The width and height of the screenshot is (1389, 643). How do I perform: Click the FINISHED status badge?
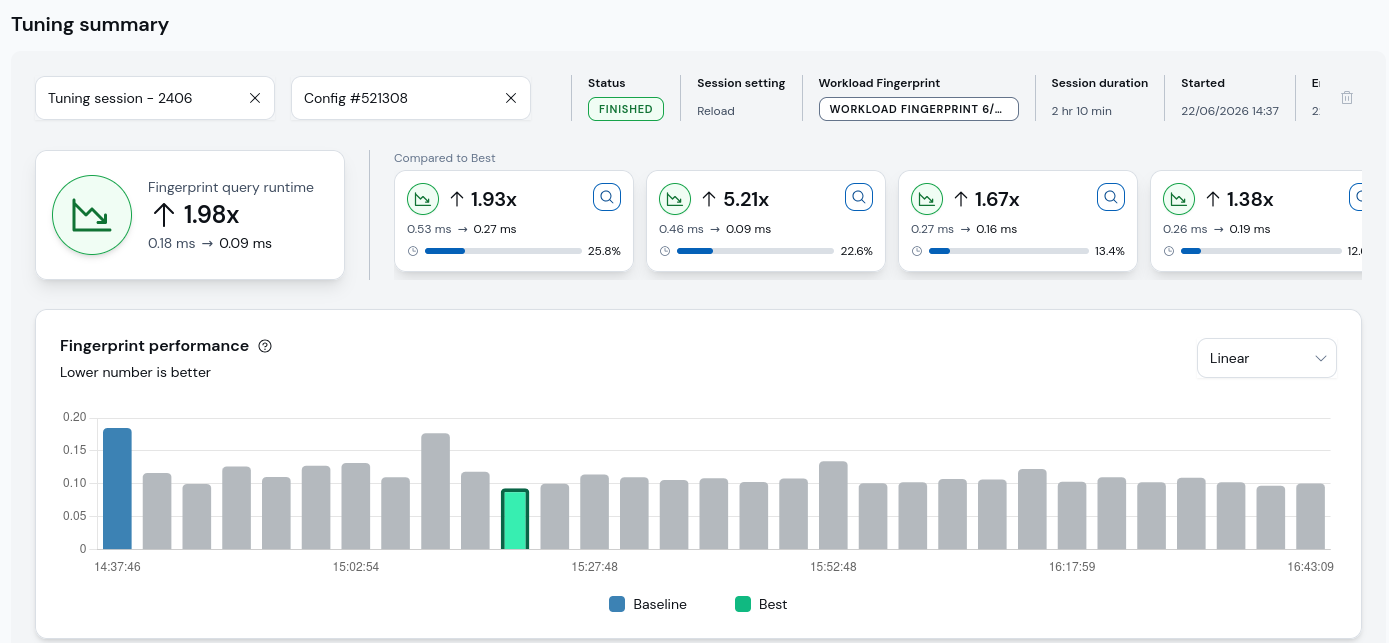click(626, 109)
